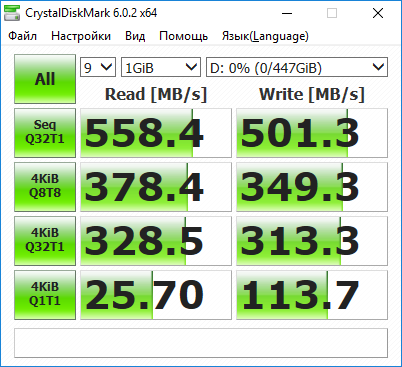
Task: Click the Write [MB/s] column header
Action: 312,94
